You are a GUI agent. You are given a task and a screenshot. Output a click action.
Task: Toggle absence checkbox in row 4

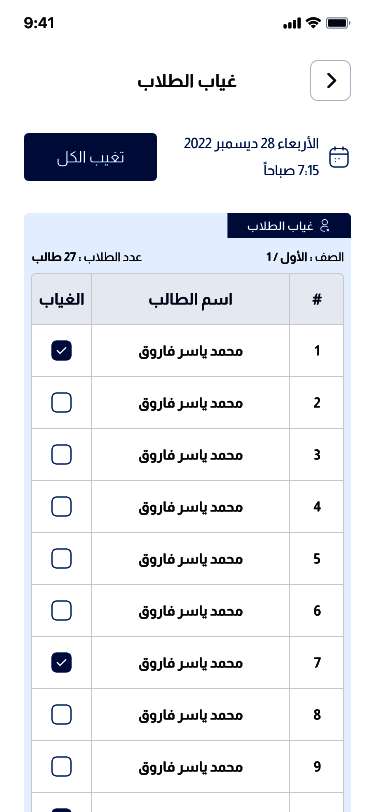click(61, 506)
